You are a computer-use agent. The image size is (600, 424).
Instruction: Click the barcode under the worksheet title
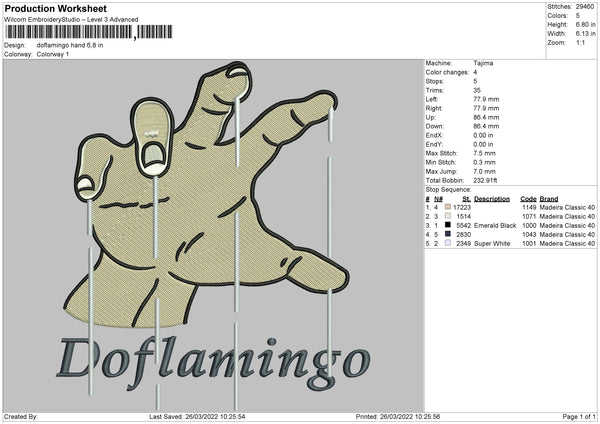click(88, 32)
